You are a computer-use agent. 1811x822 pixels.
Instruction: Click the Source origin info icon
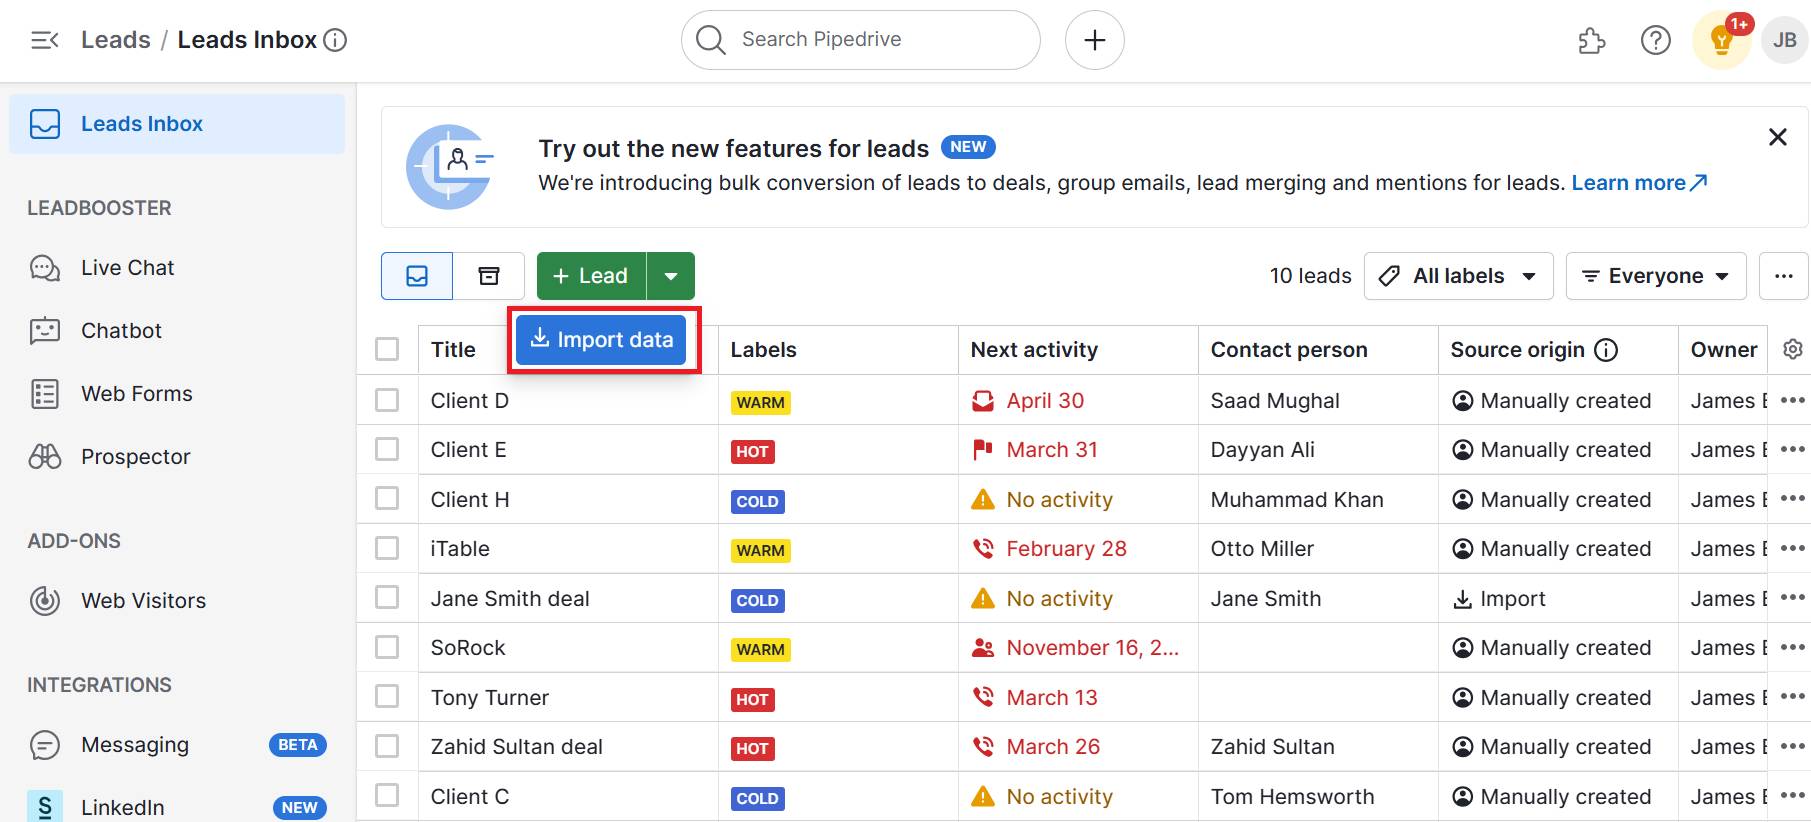click(x=1606, y=350)
